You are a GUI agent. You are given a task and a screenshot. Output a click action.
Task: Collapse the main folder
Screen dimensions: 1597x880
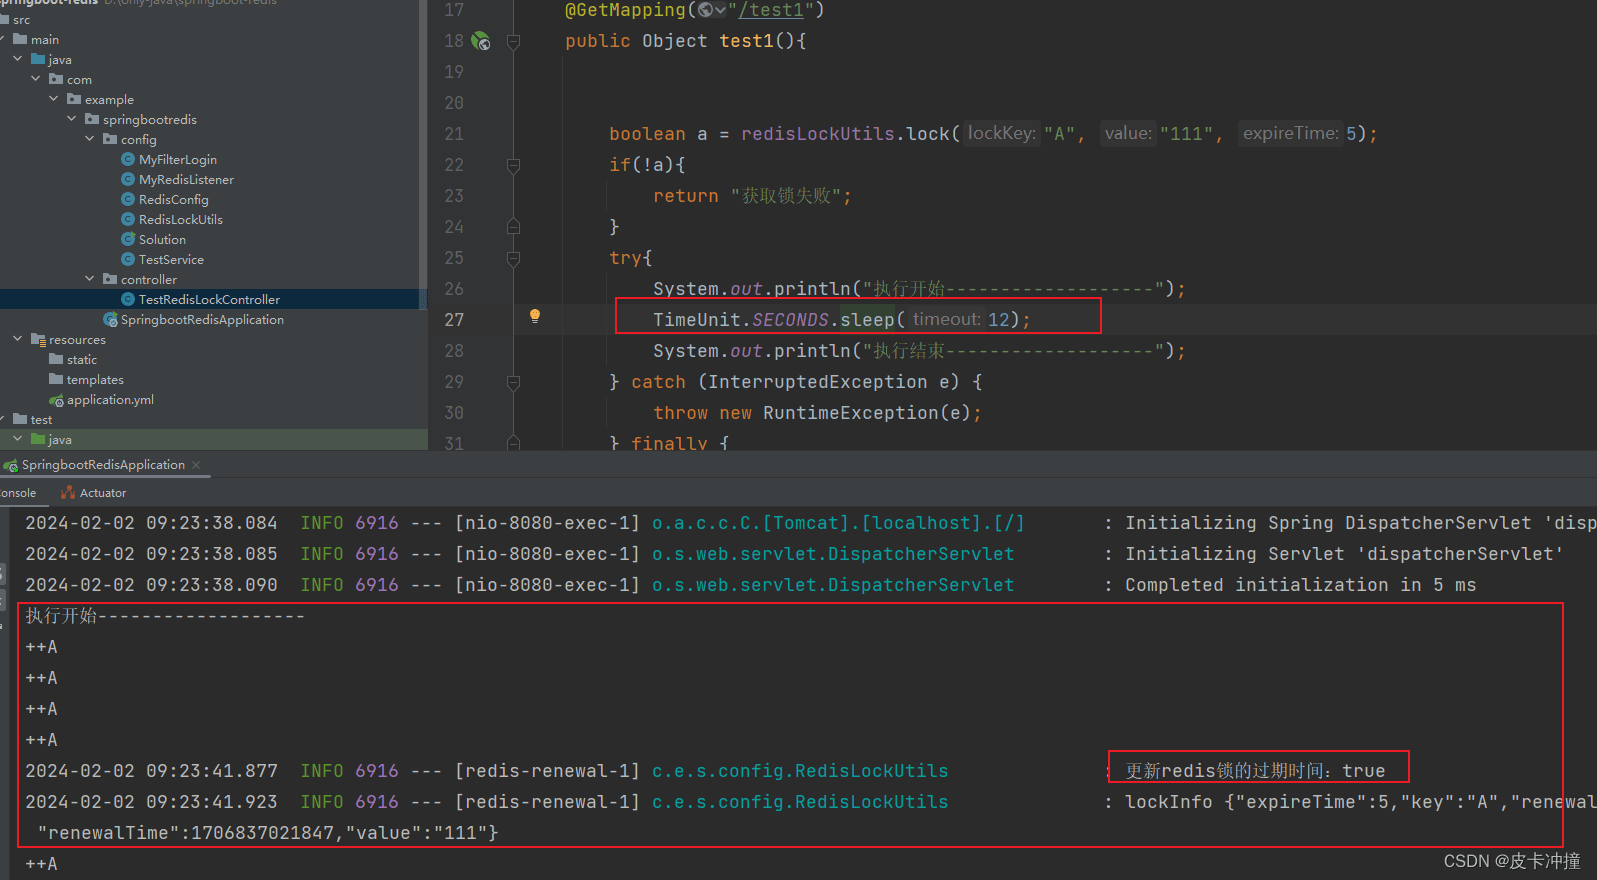(3, 40)
